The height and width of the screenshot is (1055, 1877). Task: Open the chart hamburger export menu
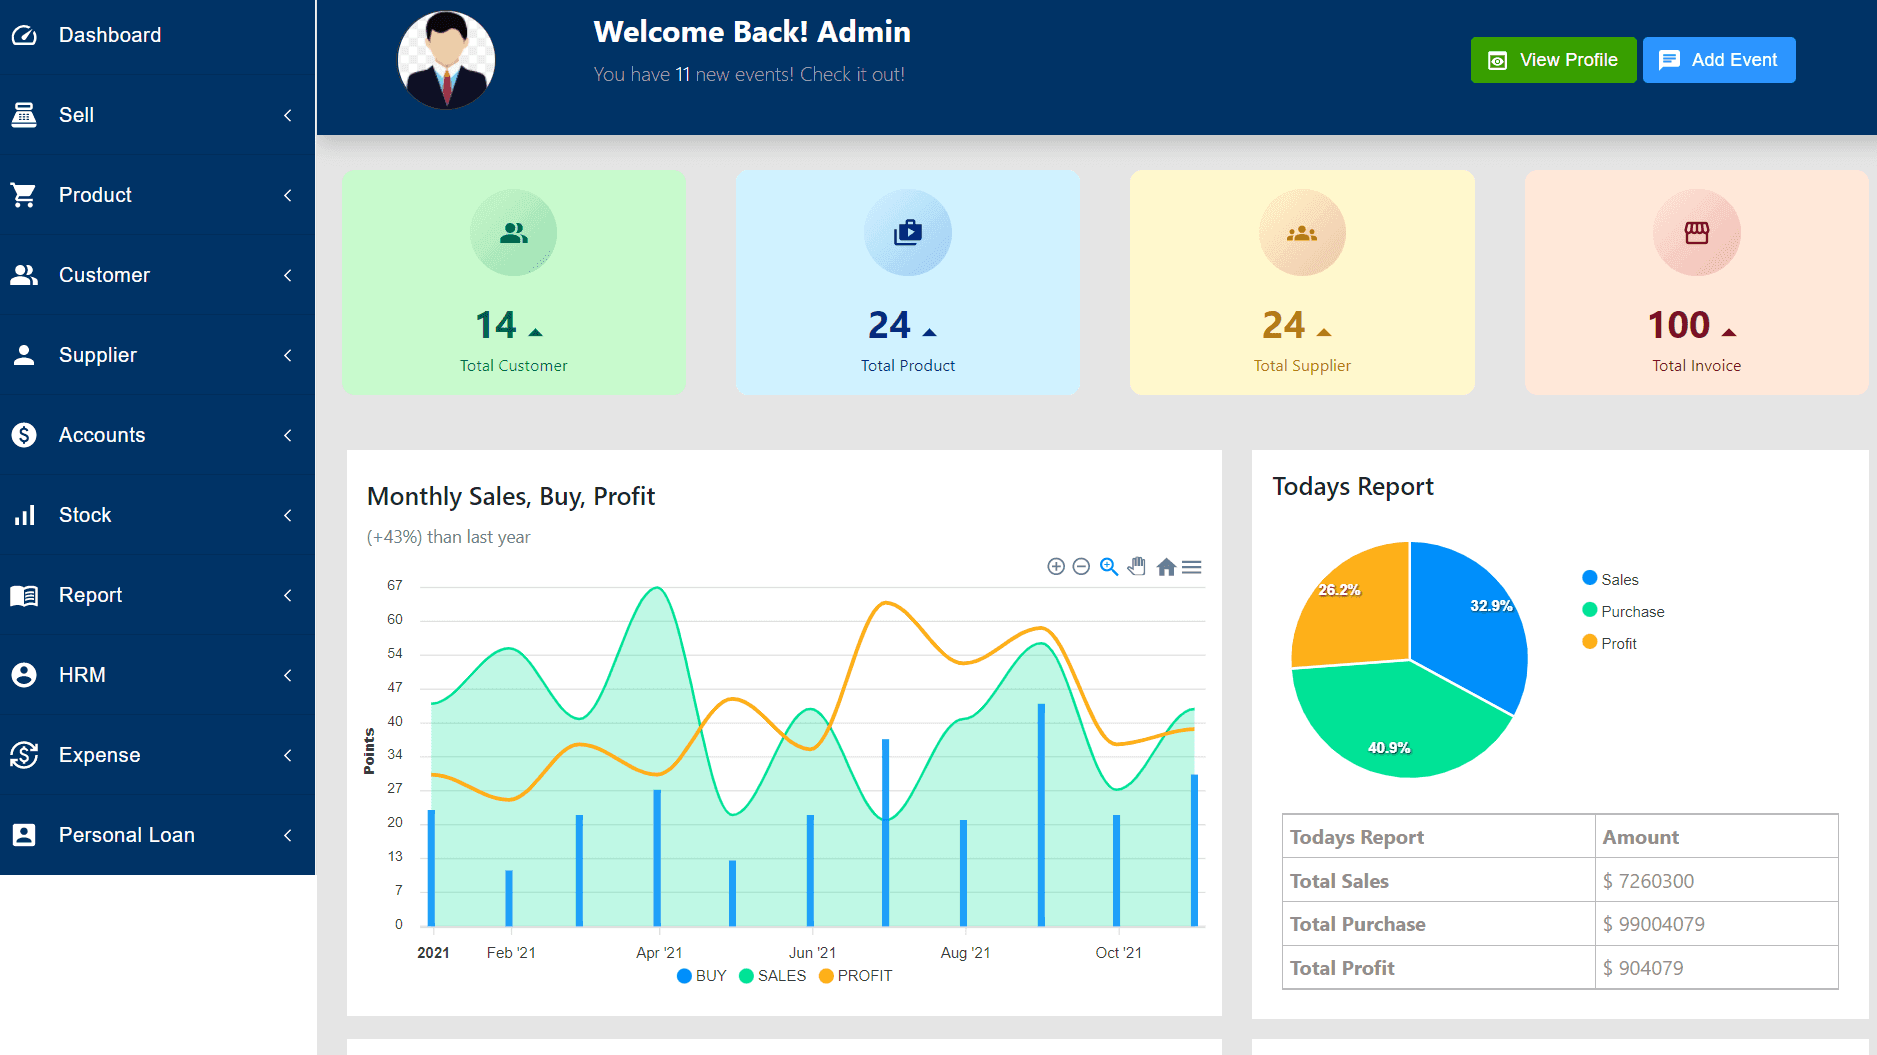tap(1192, 567)
